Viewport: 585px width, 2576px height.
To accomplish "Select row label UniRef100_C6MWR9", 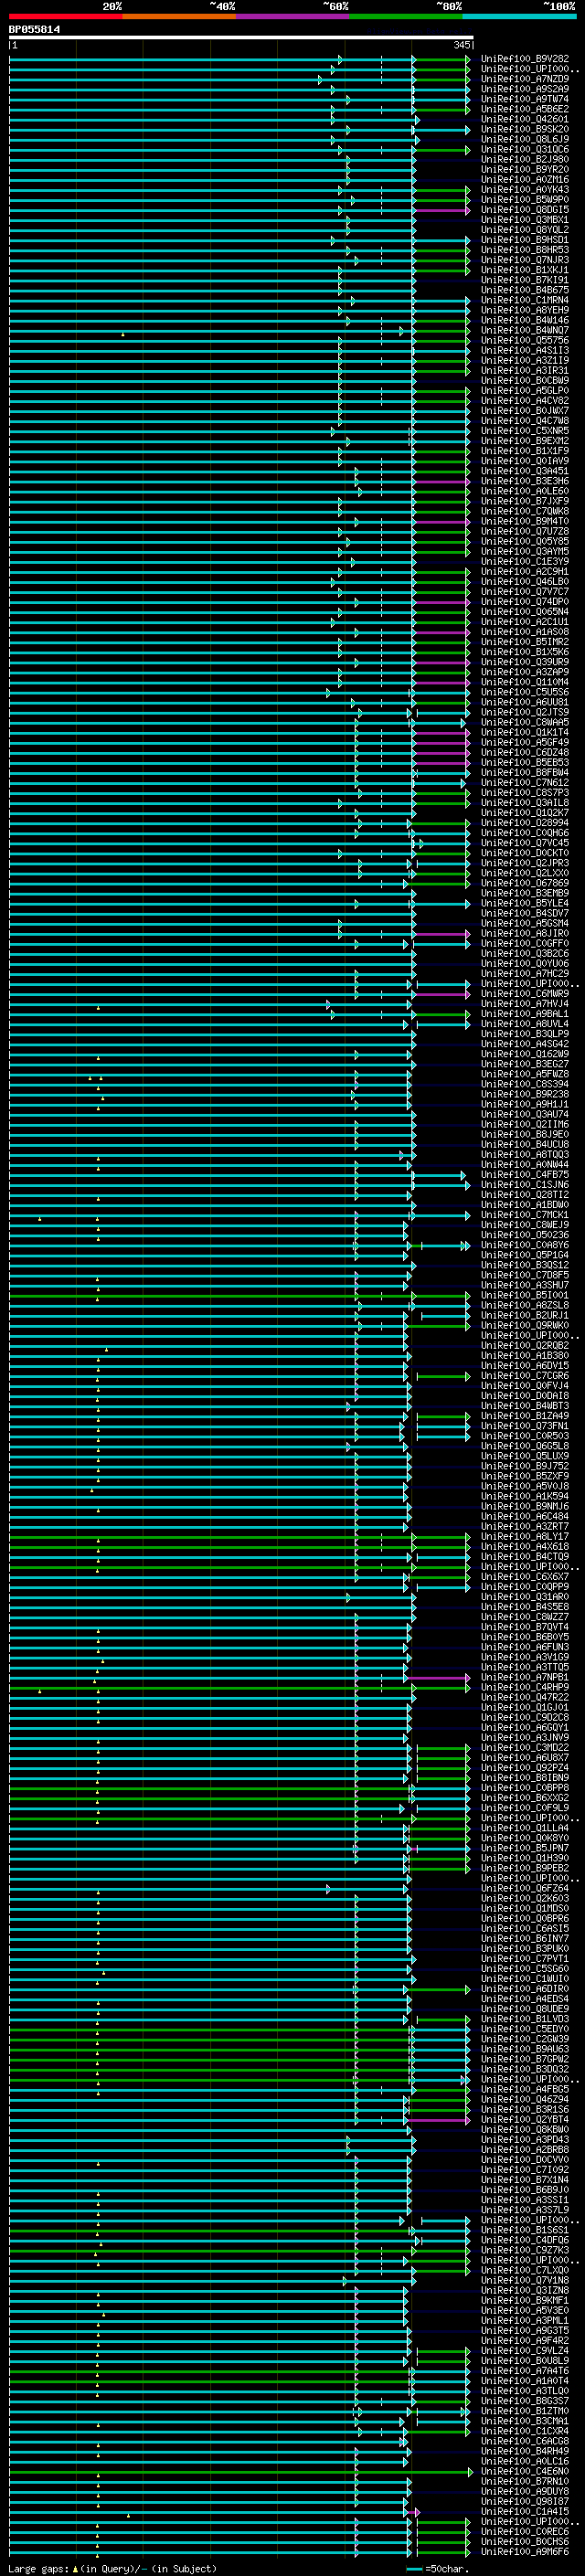I will [x=525, y=993].
